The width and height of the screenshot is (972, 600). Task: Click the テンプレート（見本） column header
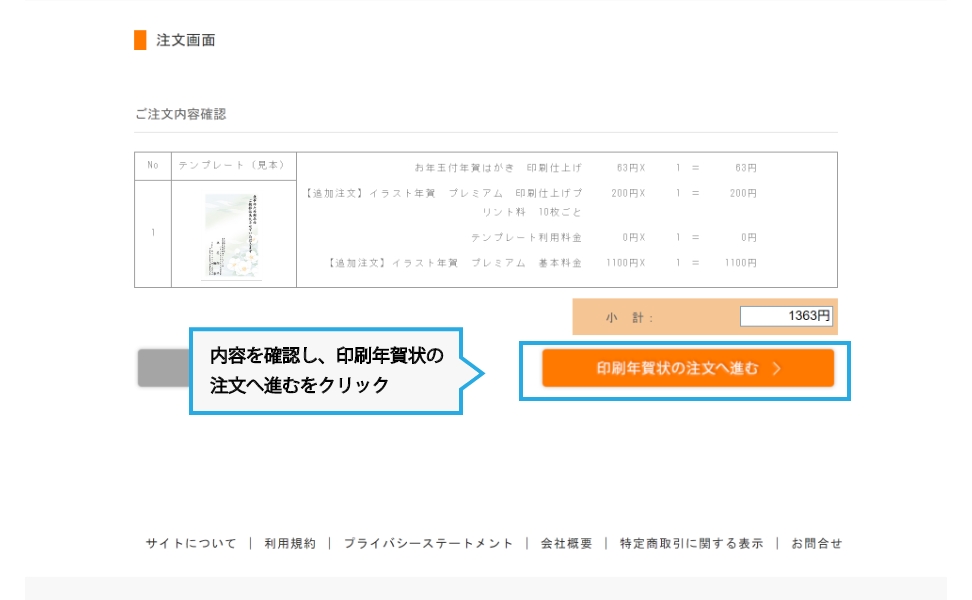click(234, 165)
